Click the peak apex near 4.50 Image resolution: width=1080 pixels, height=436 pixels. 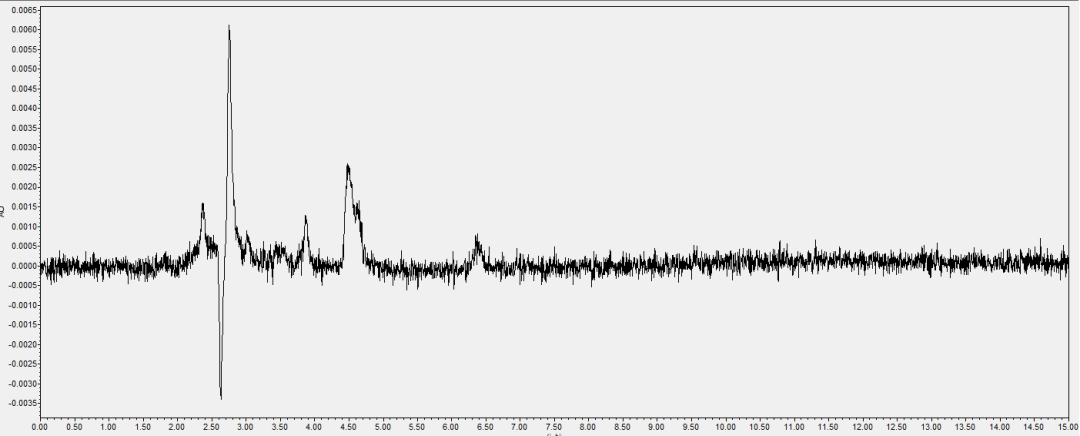[x=348, y=166]
